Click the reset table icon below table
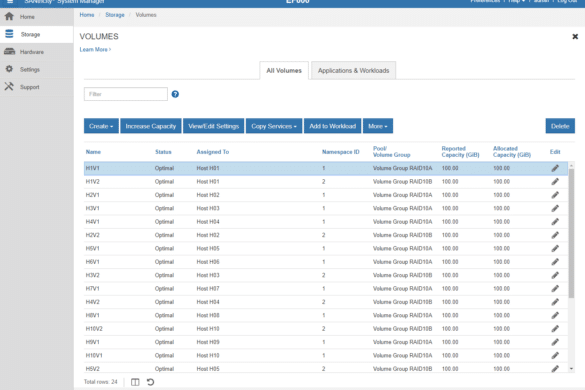The width and height of the screenshot is (585, 390). [150, 382]
